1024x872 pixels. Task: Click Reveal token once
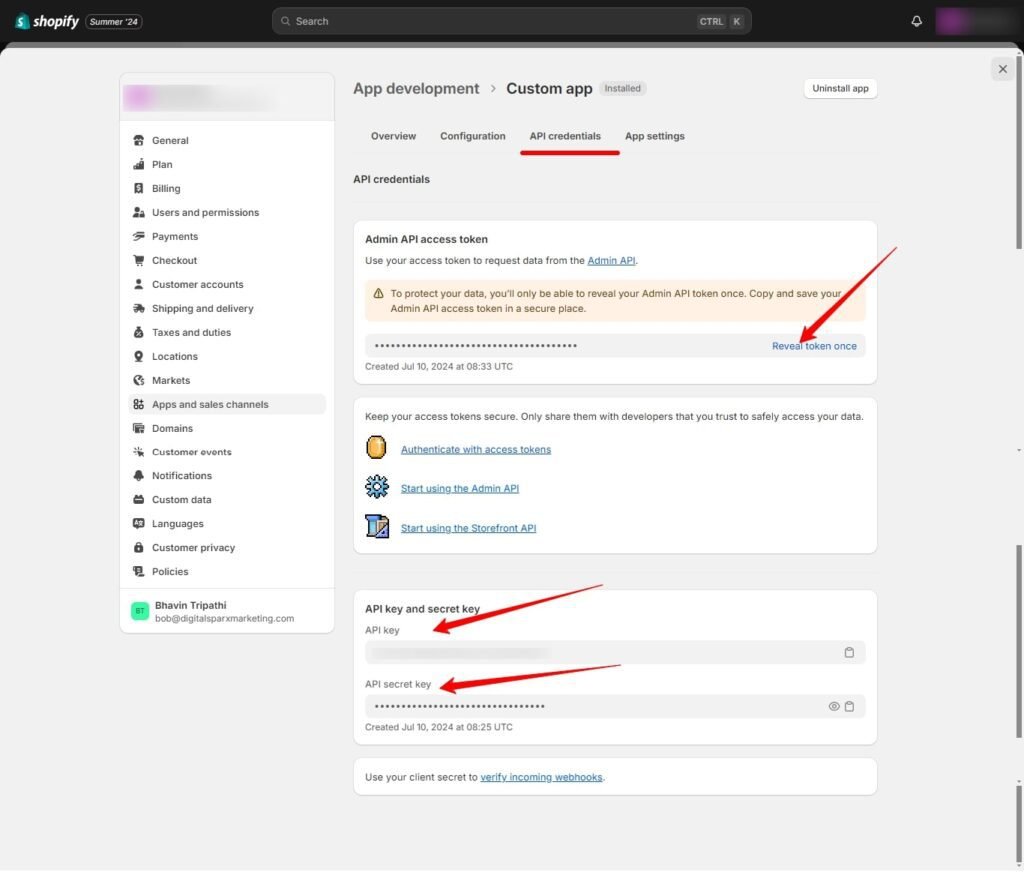814,346
